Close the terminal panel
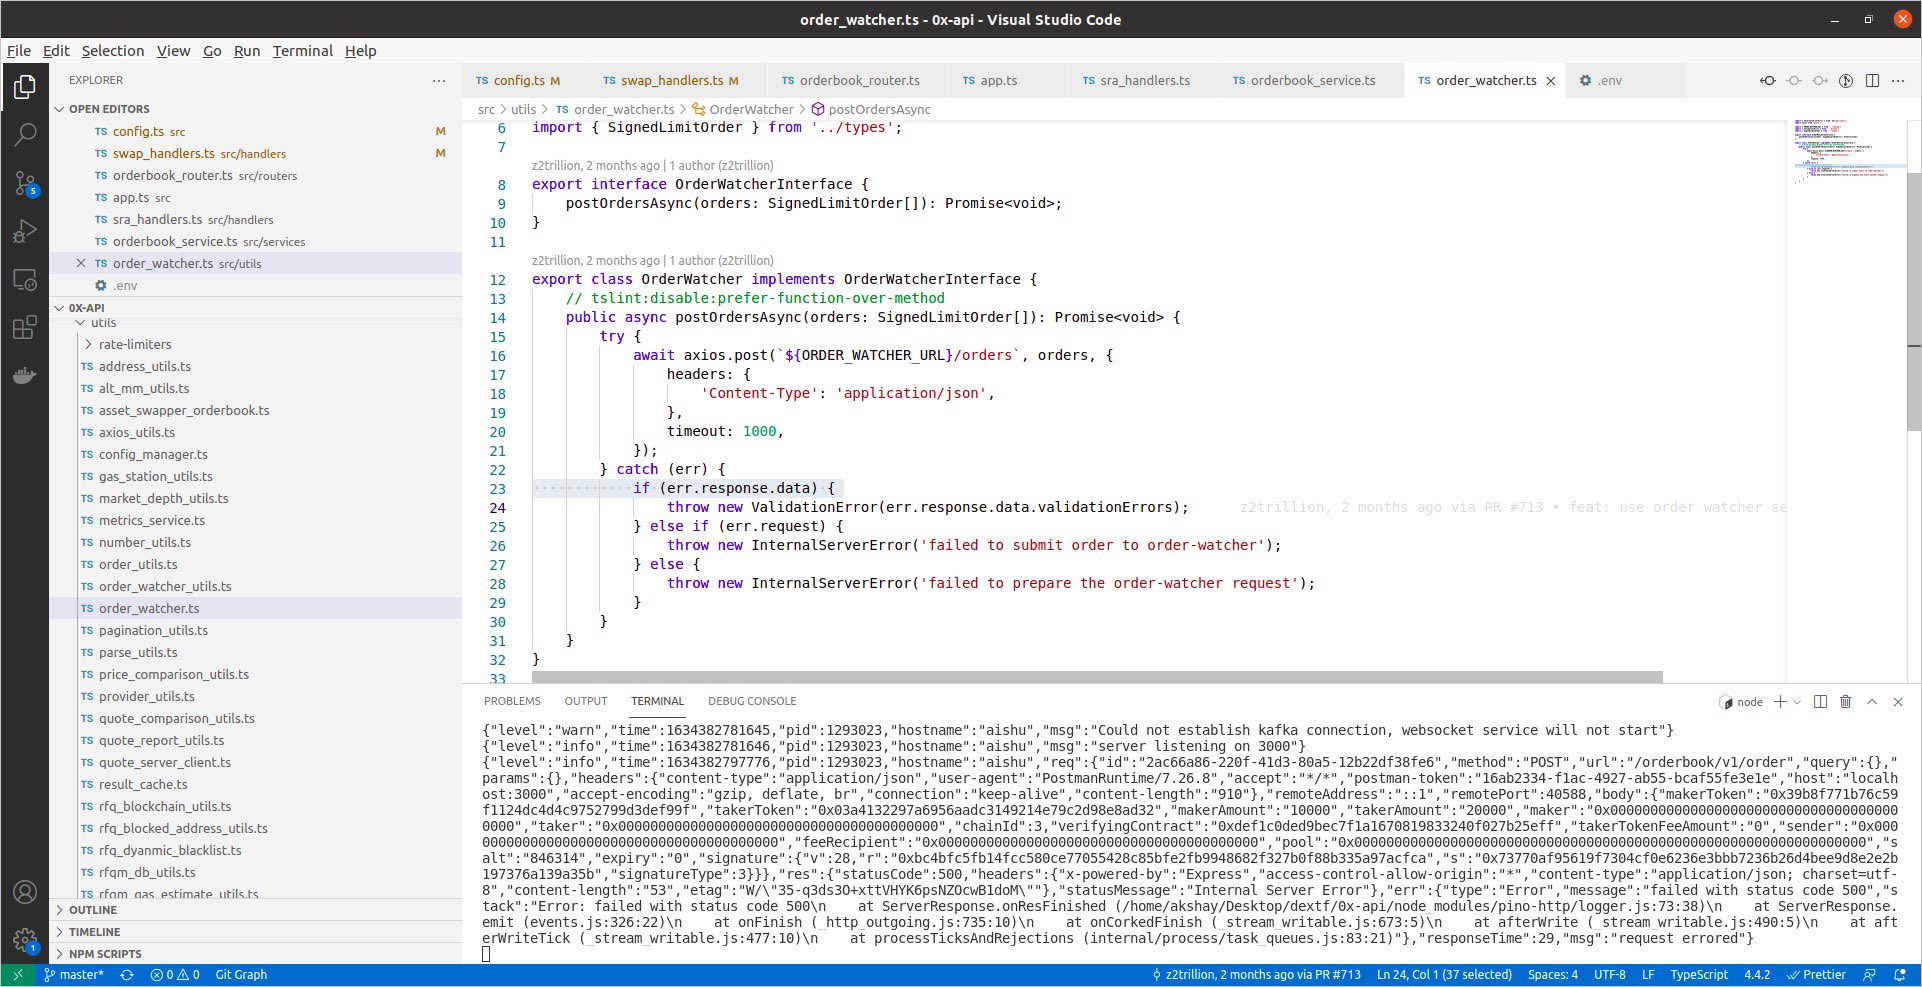Image resolution: width=1922 pixels, height=987 pixels. 1898,702
